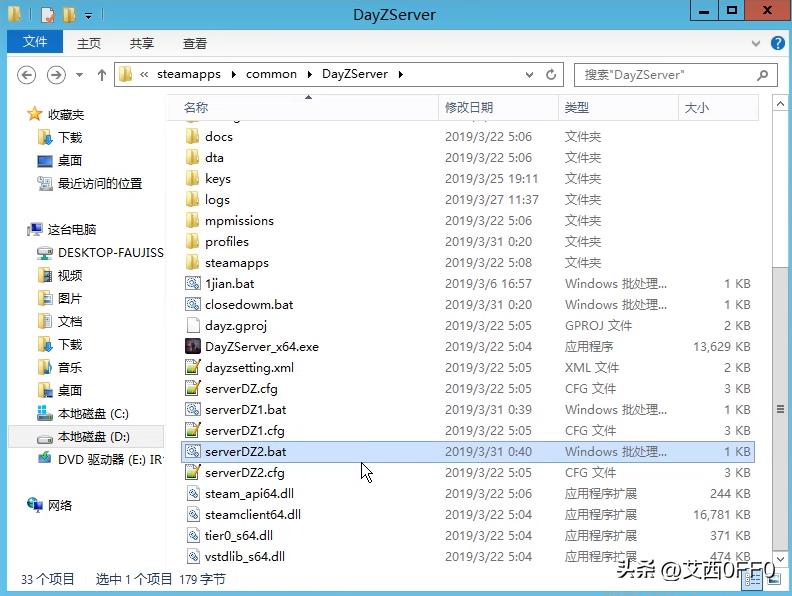
Task: Open 音乐 music library
Action: (70, 367)
